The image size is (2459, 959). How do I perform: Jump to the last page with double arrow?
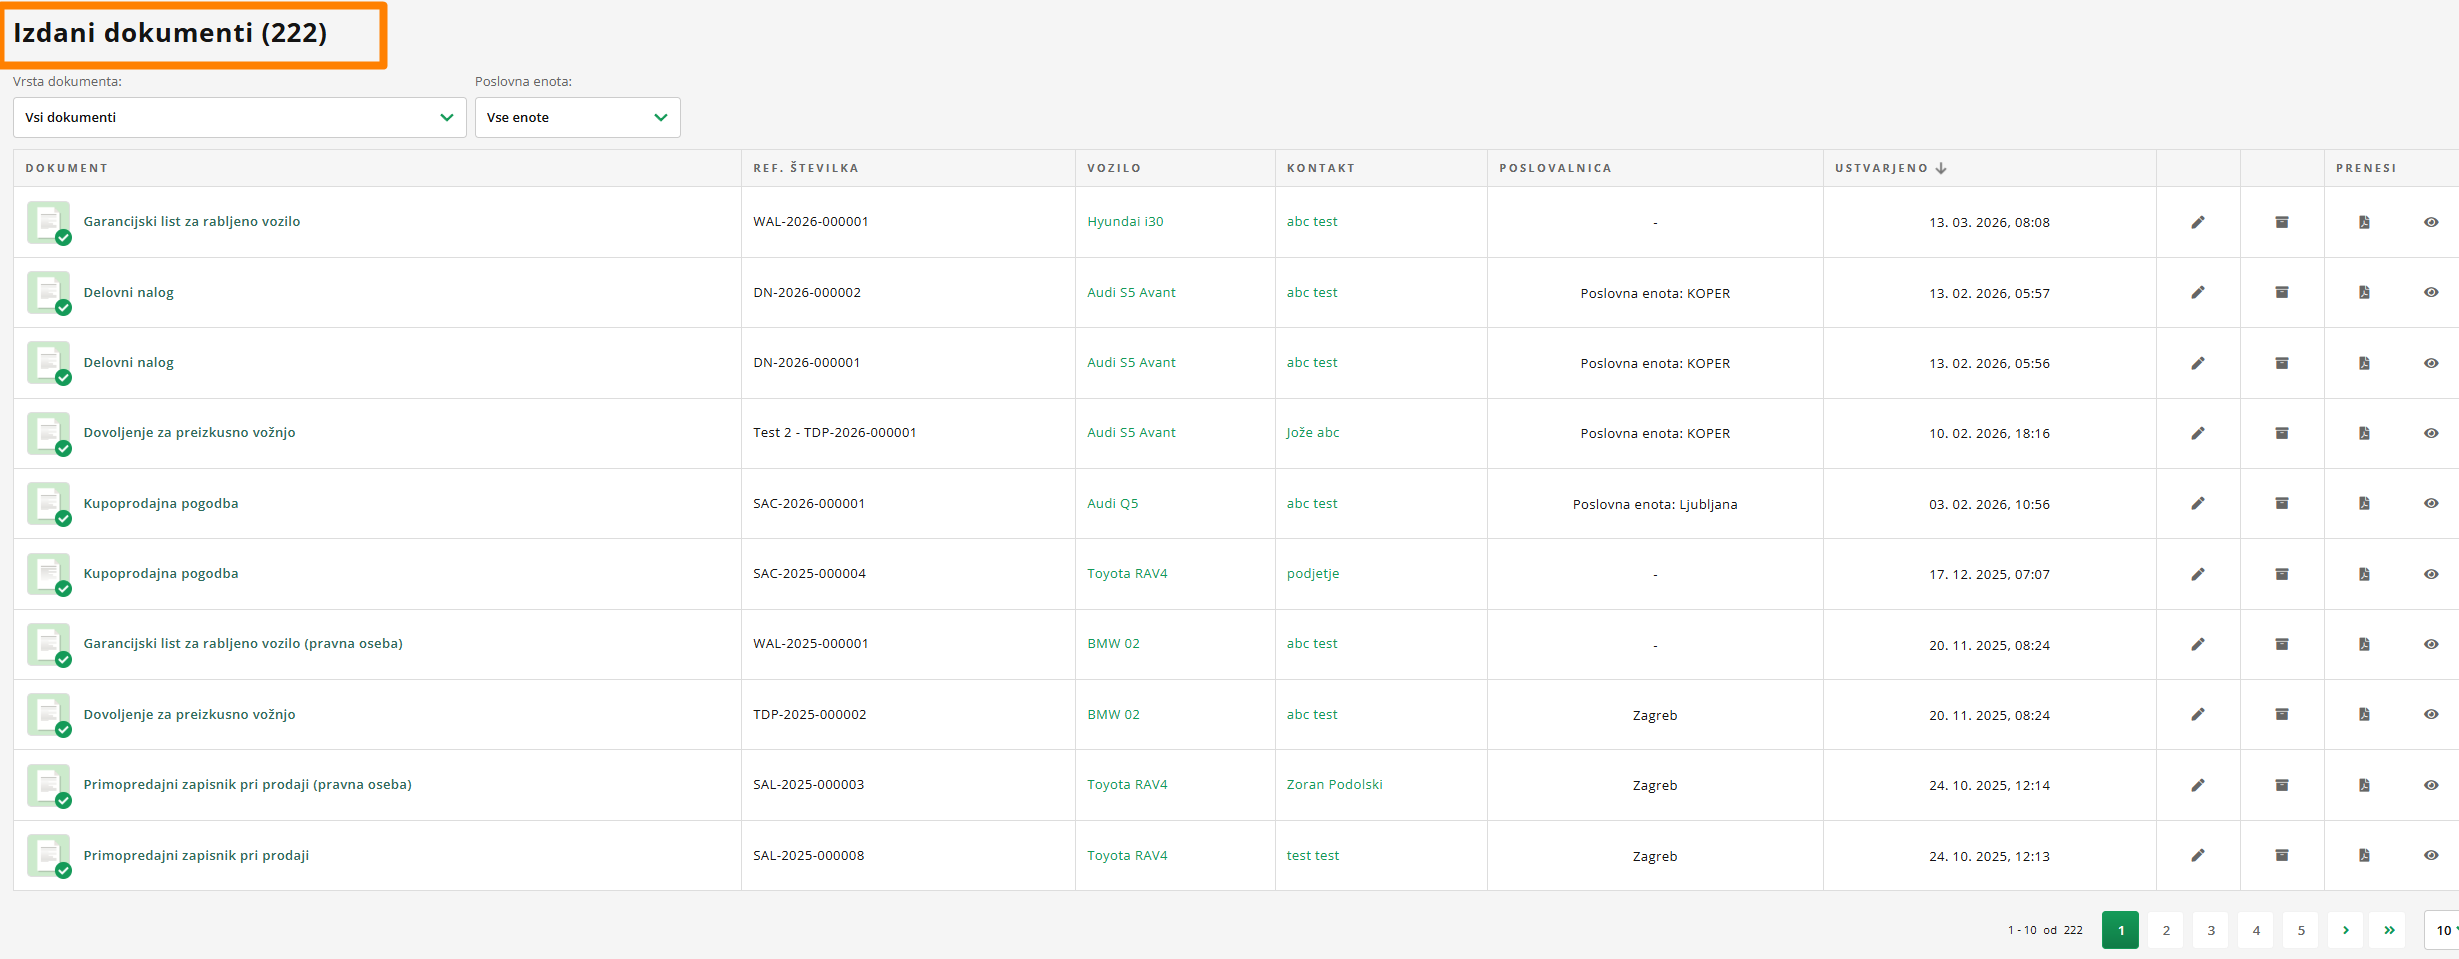[2388, 930]
